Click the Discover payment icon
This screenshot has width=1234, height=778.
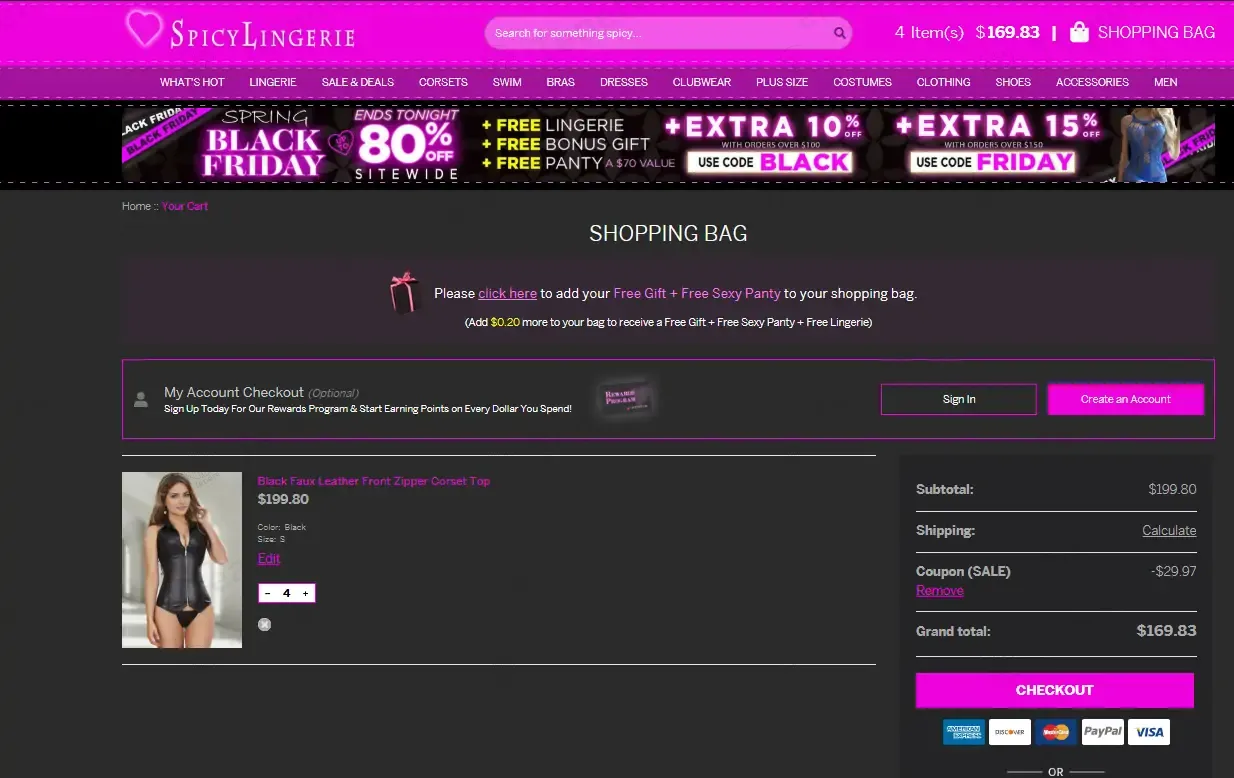(x=1010, y=732)
